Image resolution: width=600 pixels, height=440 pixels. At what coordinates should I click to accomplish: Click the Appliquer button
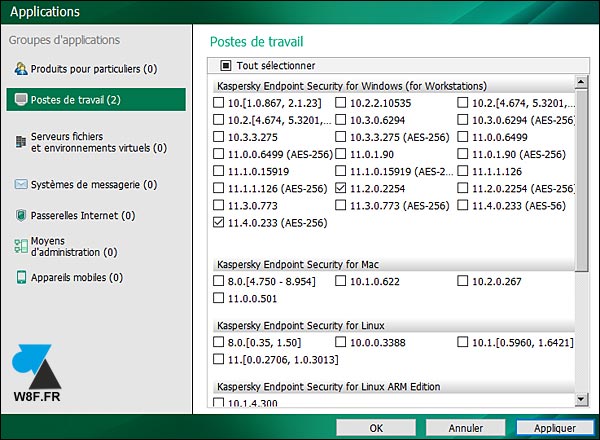pos(555,428)
